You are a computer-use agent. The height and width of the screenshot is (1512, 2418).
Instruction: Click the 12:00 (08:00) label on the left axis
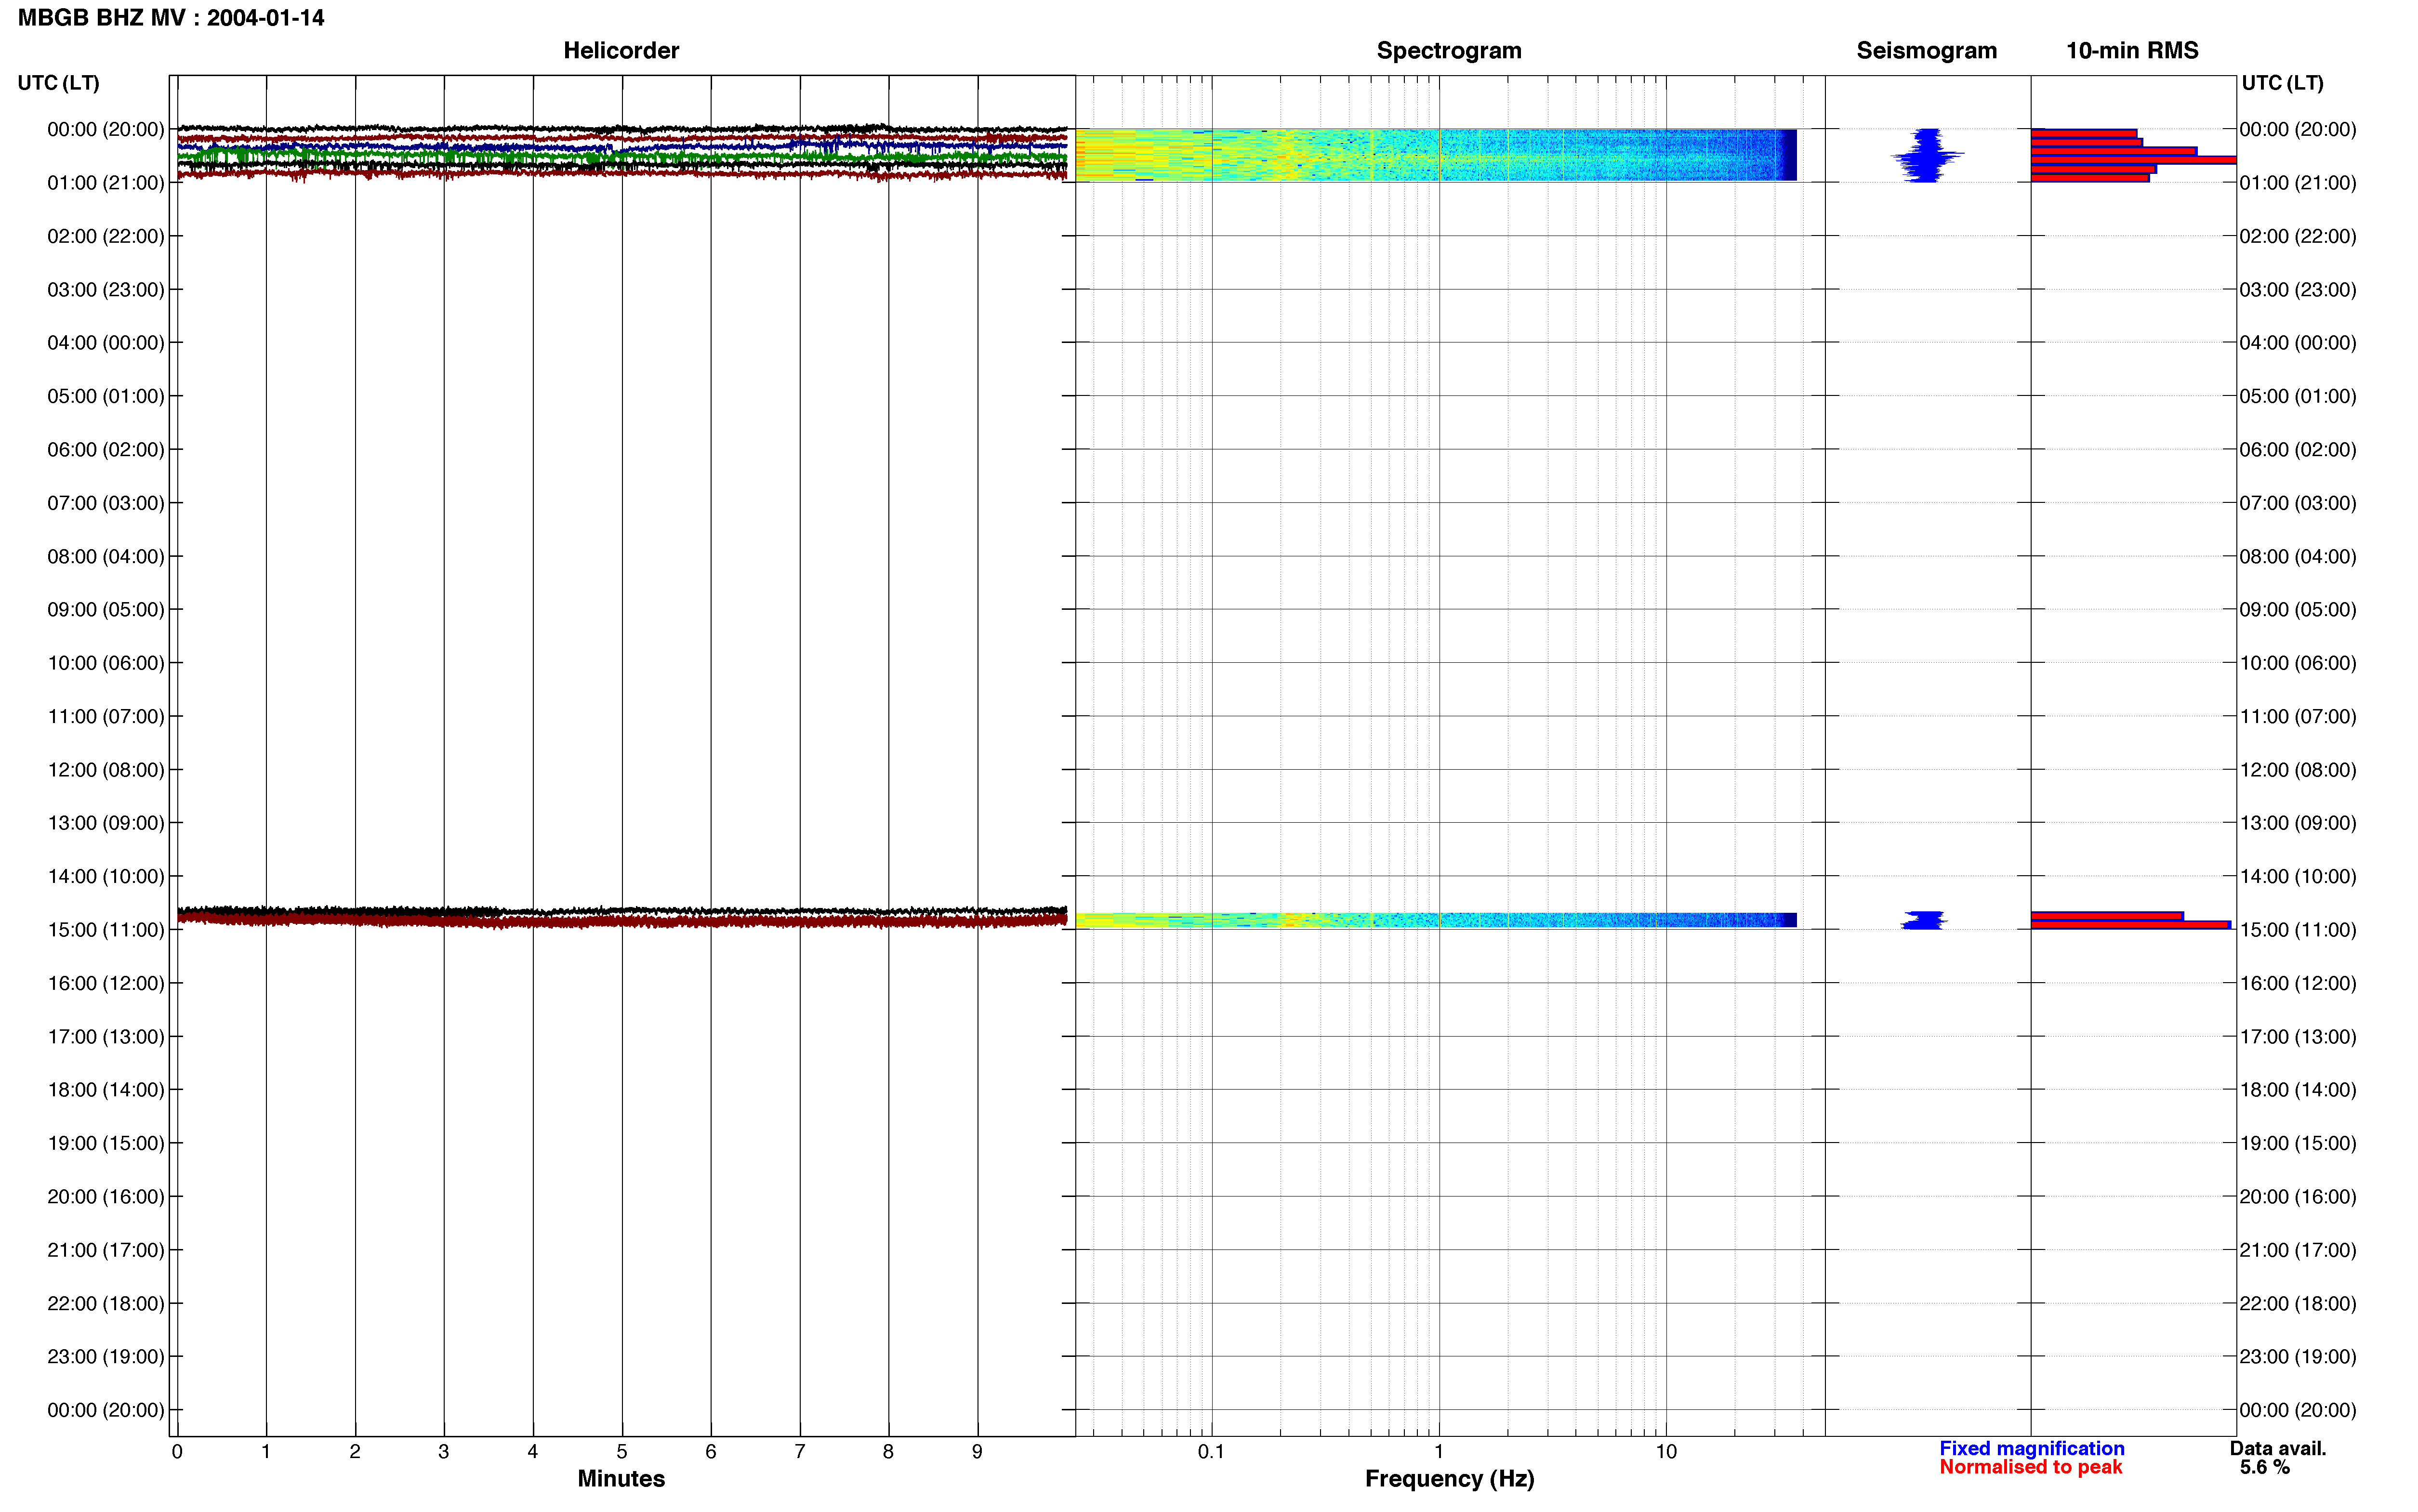point(106,770)
